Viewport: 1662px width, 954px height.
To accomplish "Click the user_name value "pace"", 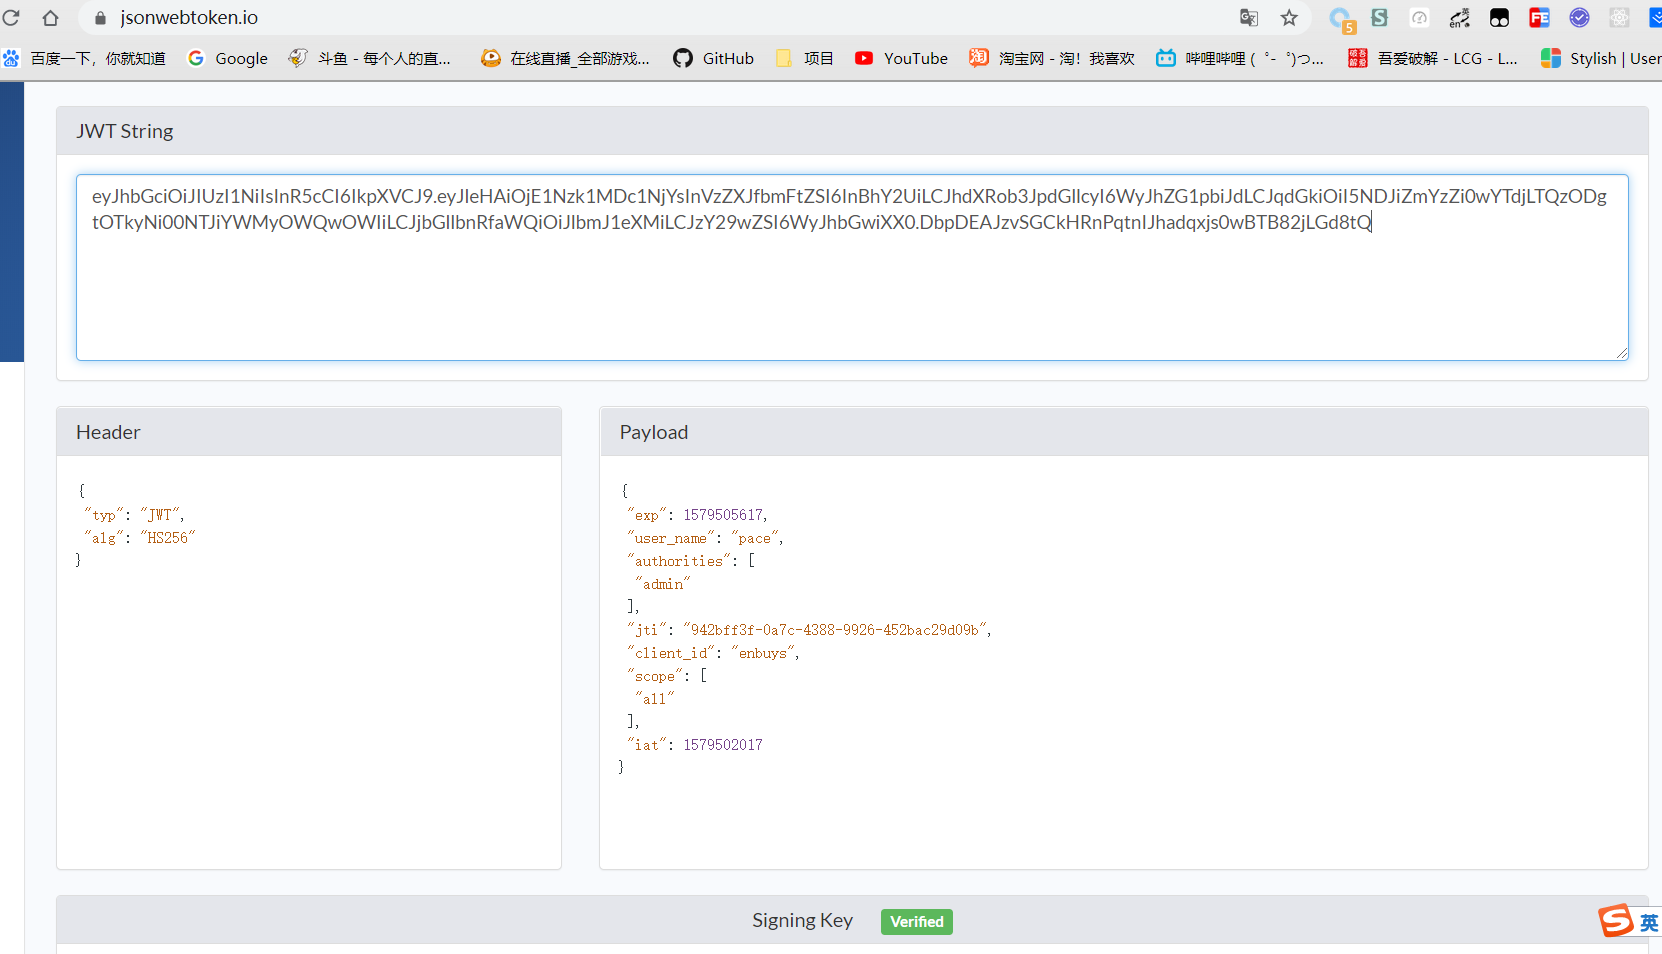I will tap(754, 538).
